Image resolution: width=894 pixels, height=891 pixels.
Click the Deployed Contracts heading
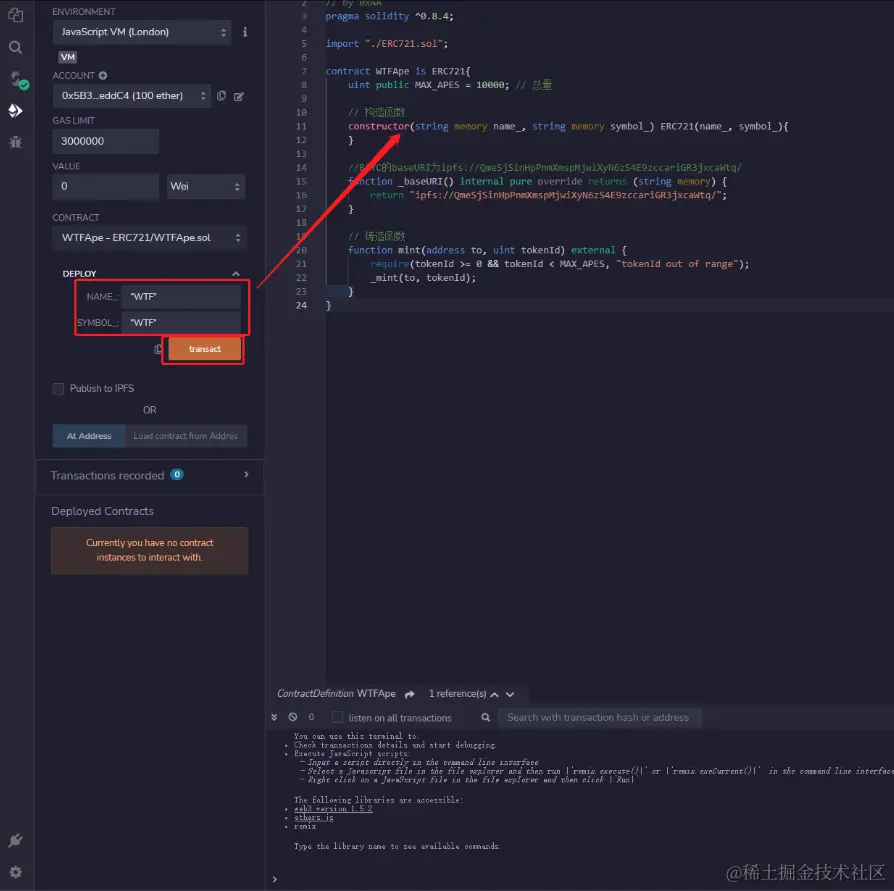pyautogui.click(x=103, y=511)
